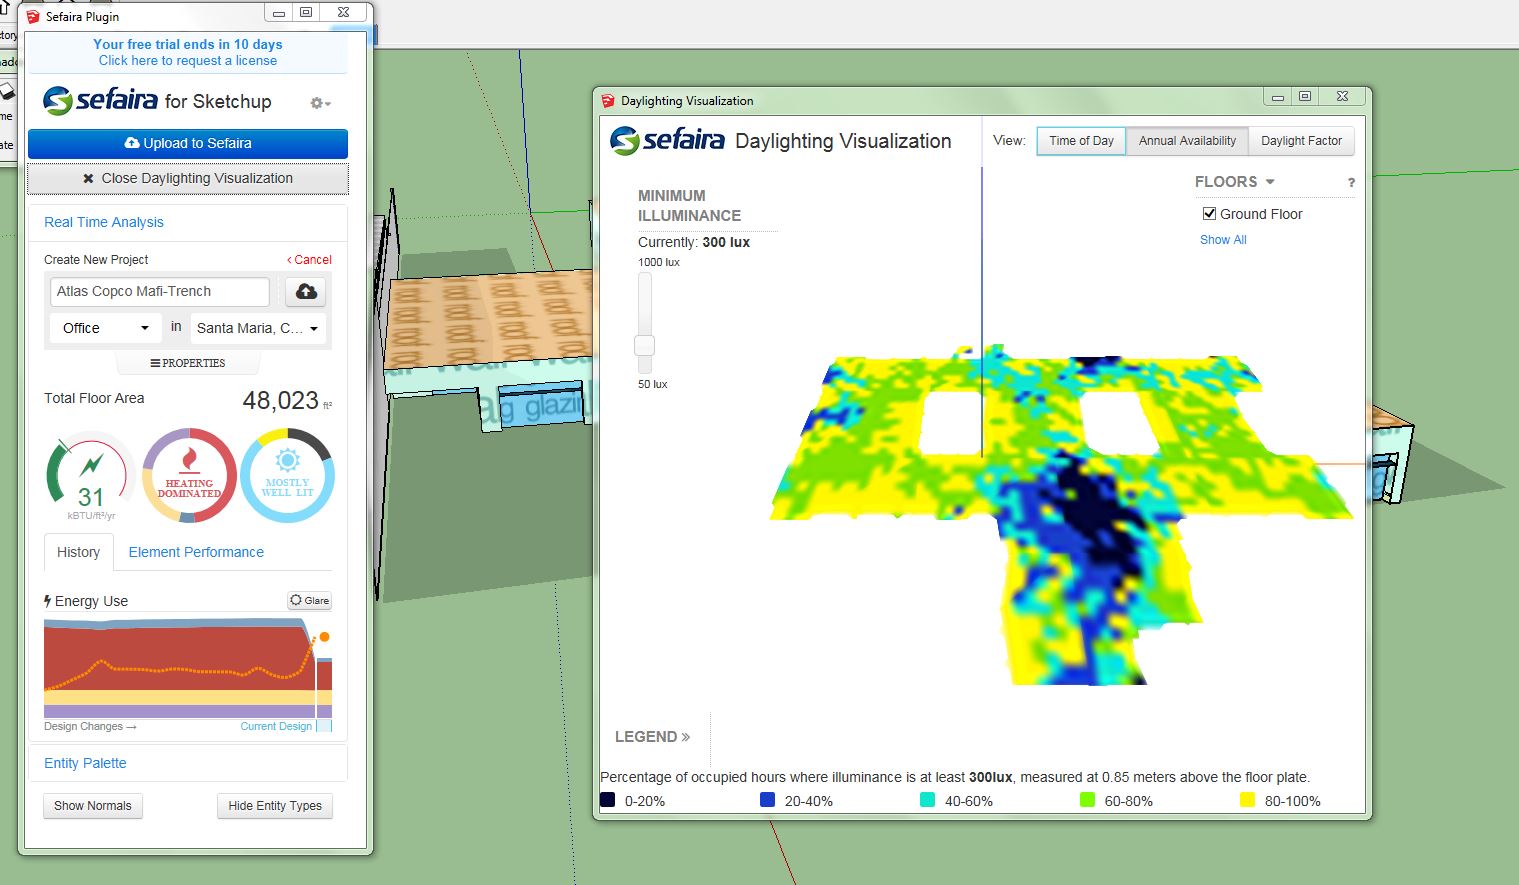
Task: Click the SketchUp icon in Sefaira Plugin title bar
Action: 33,16
